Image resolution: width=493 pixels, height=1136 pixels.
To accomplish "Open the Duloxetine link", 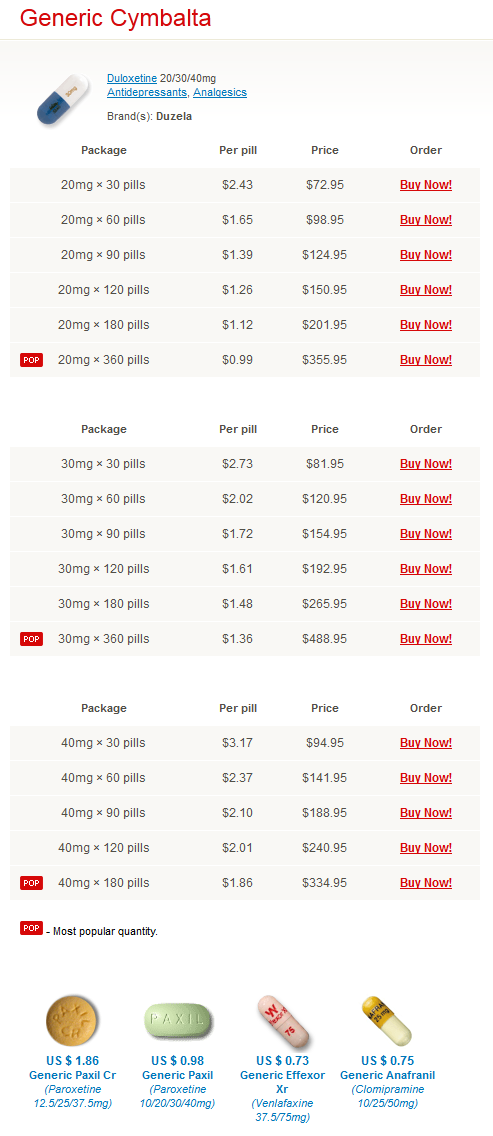I will pos(132,78).
